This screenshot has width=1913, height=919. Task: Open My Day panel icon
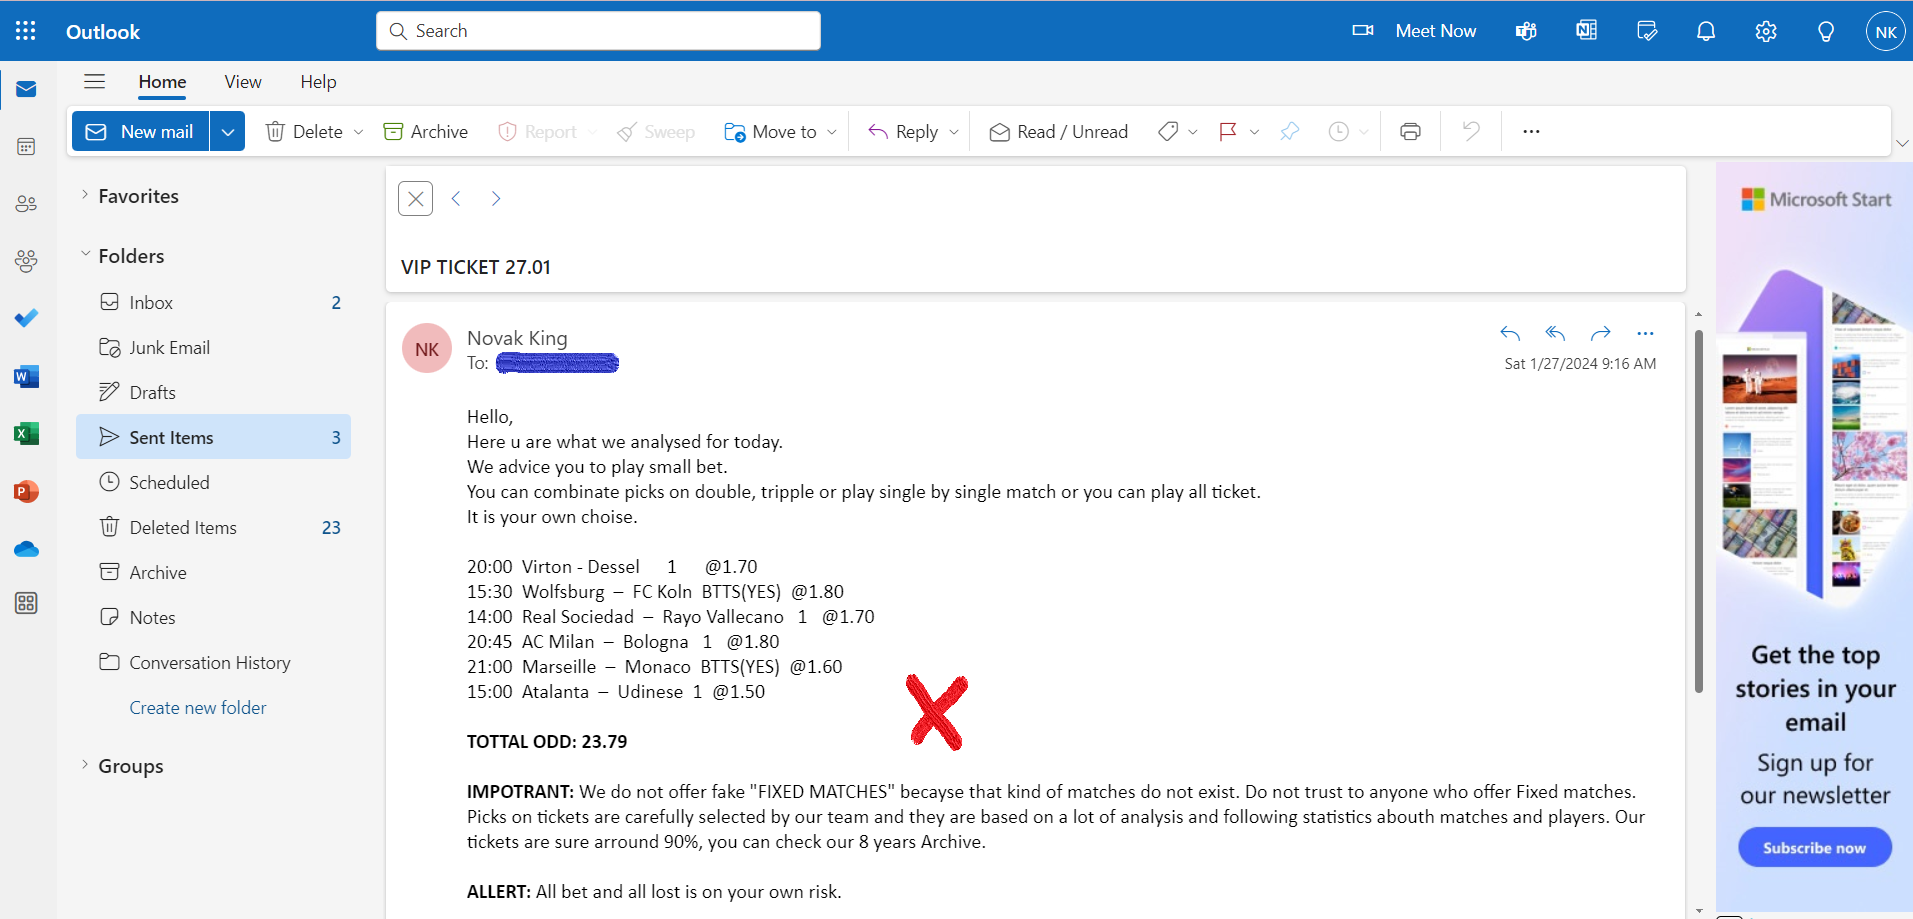[x=1646, y=31]
